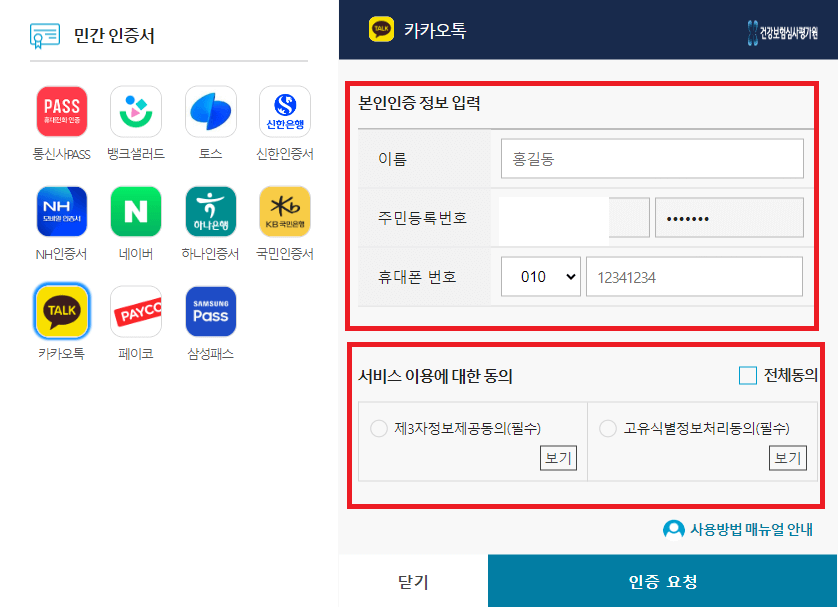Viewport: 838px width, 607px height.
Task: Open the 010 phone prefix dropdown
Action: click(541, 276)
